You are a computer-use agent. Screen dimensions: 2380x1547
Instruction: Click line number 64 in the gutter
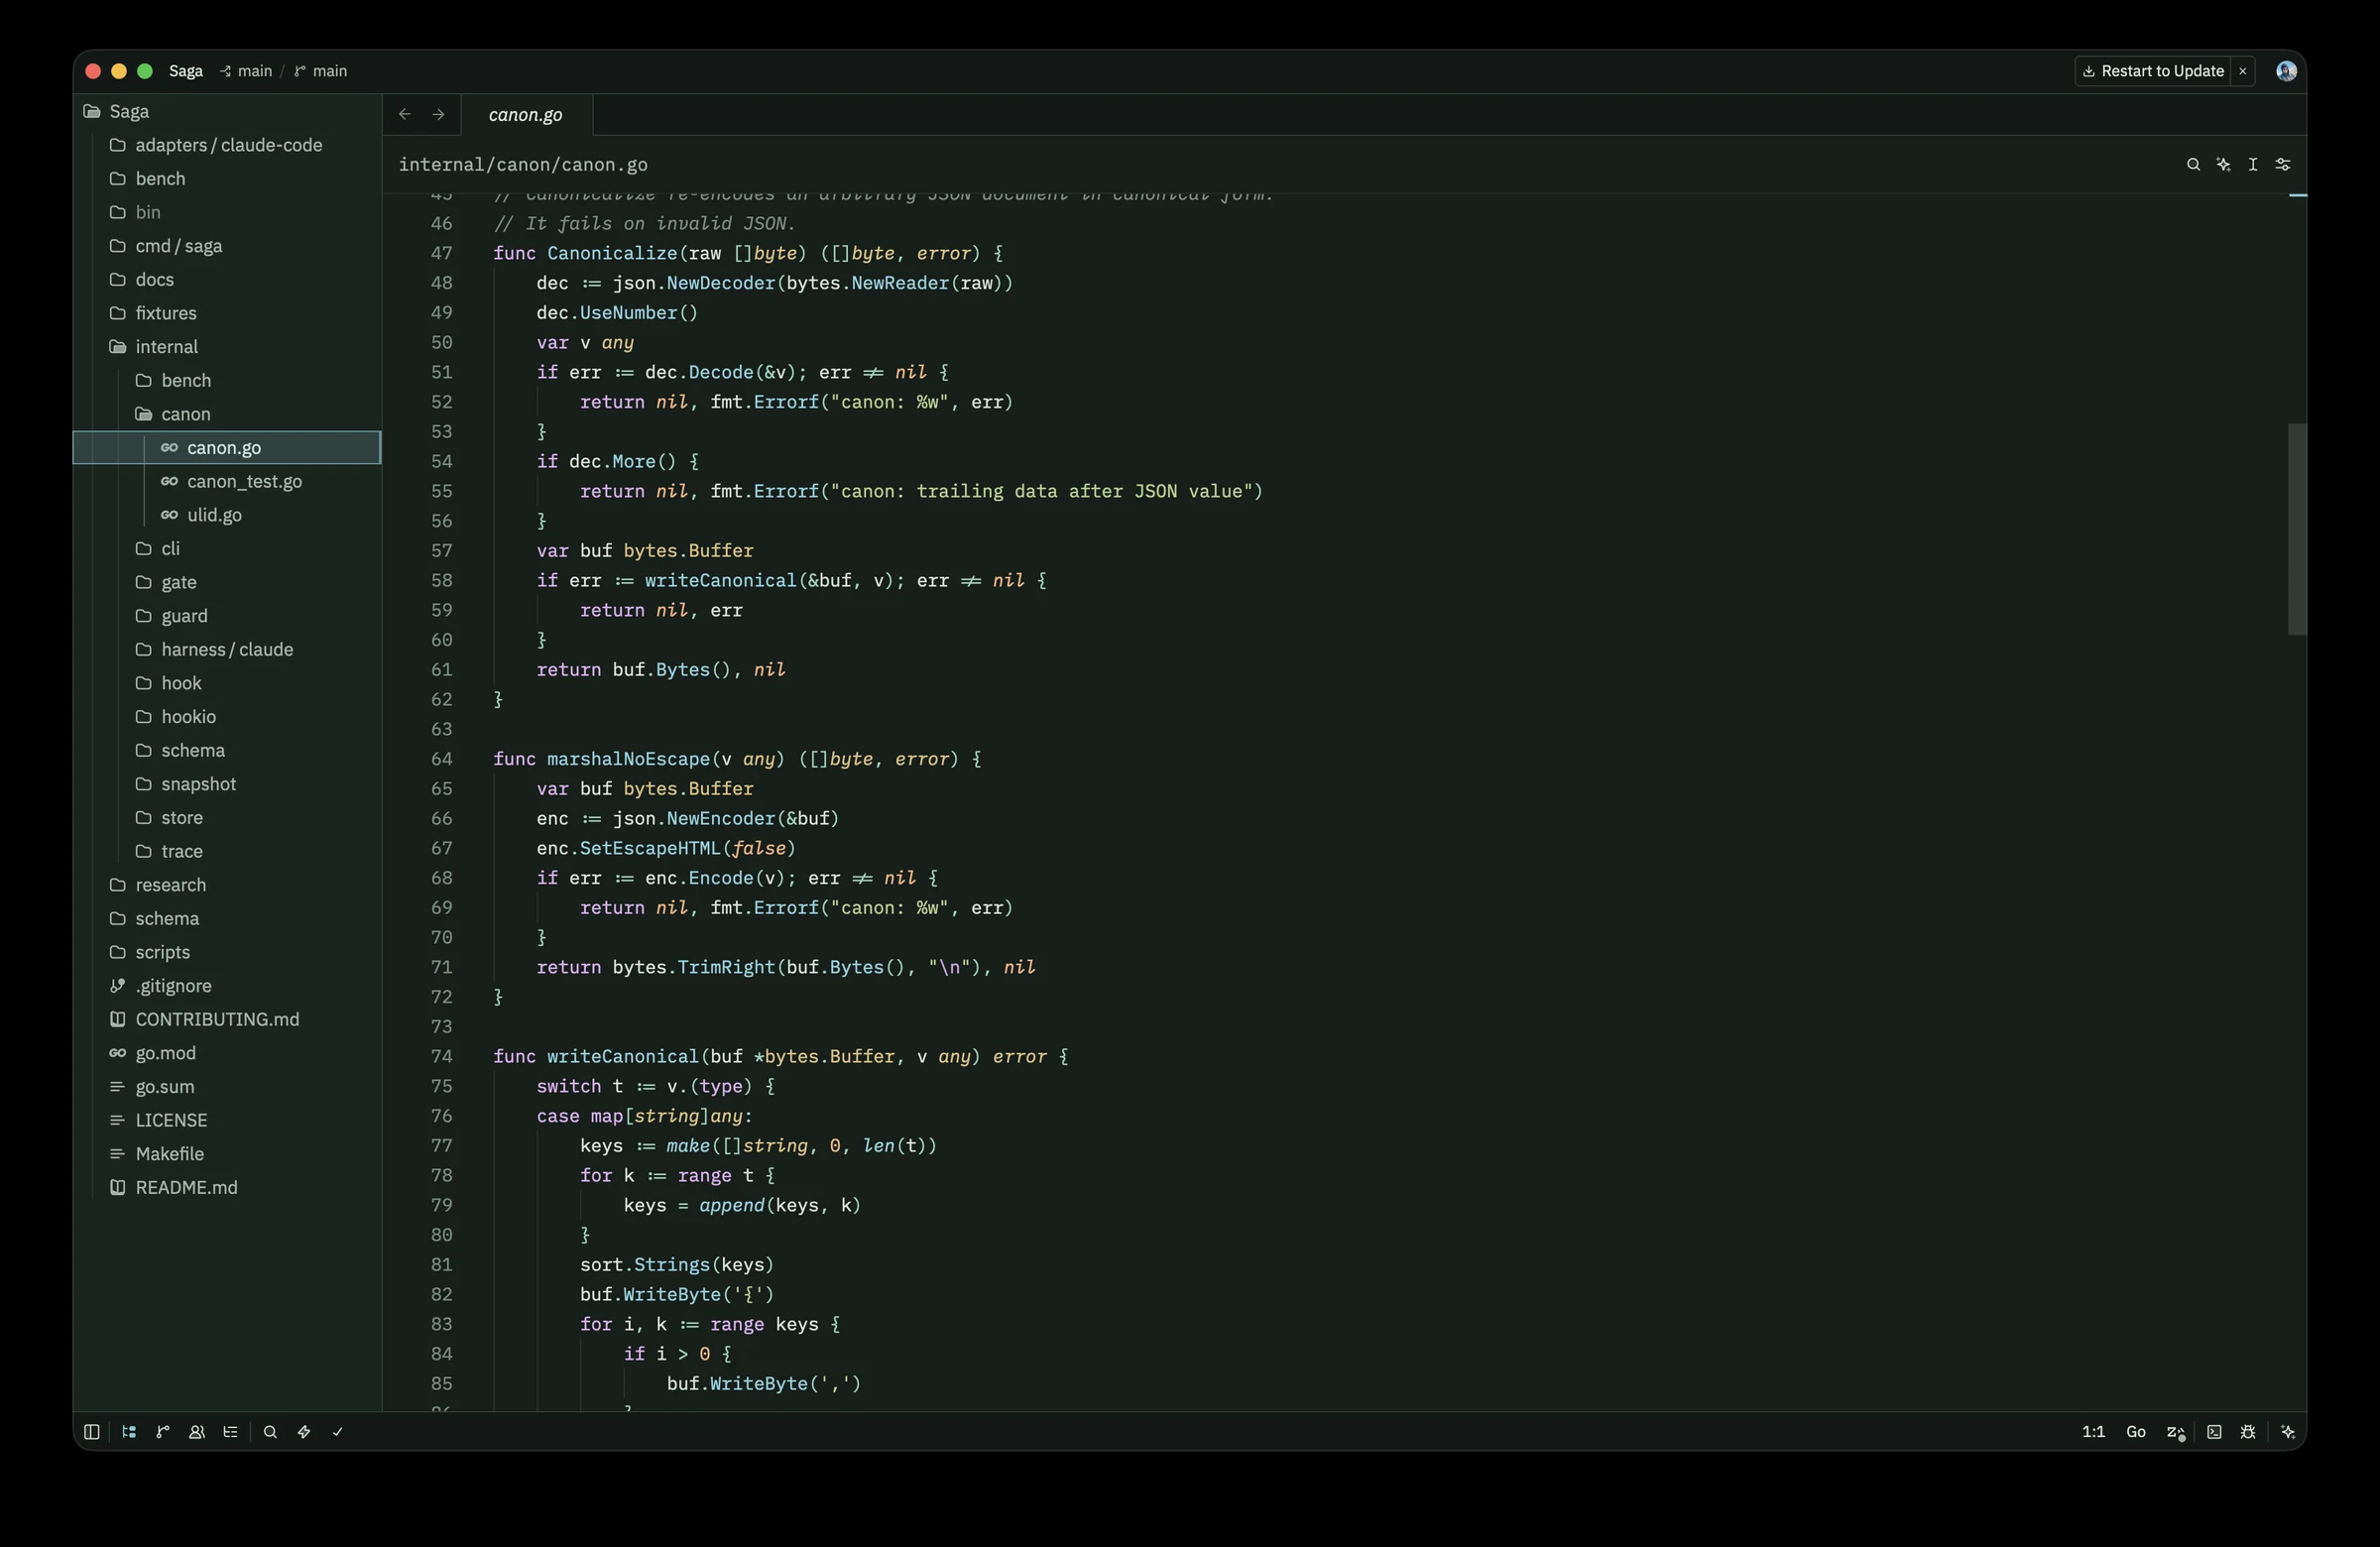tap(442, 759)
